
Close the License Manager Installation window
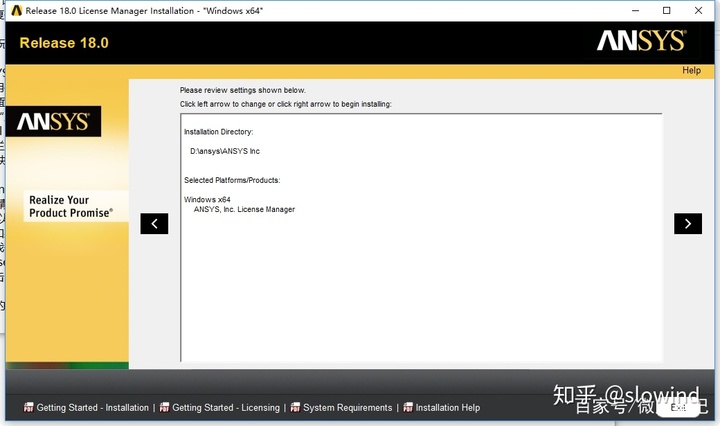point(698,11)
